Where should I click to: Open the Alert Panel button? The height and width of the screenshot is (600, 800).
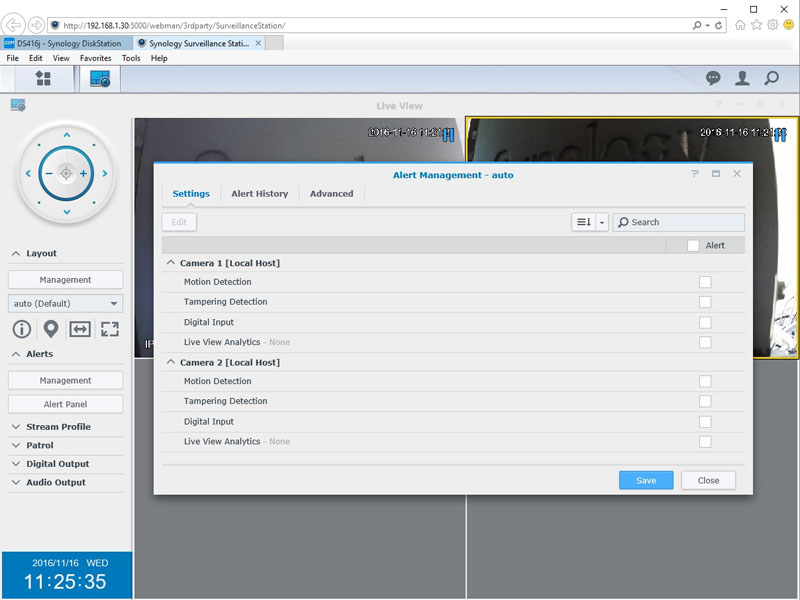click(x=65, y=405)
